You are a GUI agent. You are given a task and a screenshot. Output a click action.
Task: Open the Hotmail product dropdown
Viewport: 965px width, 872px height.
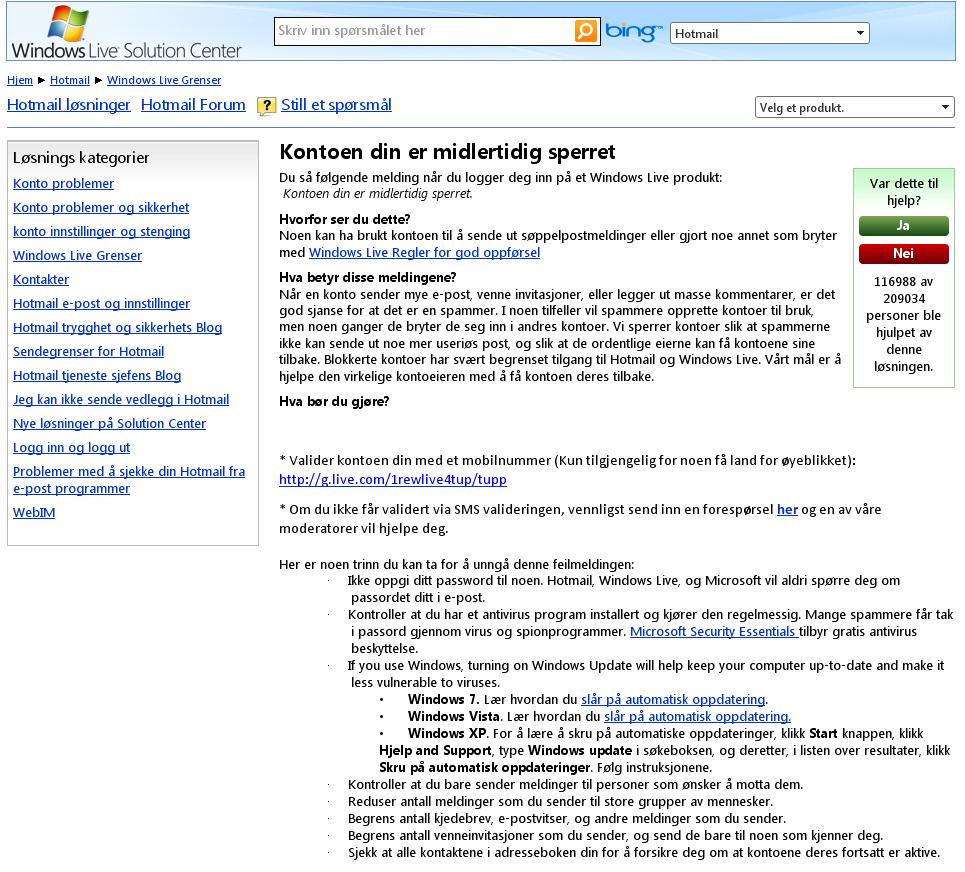pos(769,33)
